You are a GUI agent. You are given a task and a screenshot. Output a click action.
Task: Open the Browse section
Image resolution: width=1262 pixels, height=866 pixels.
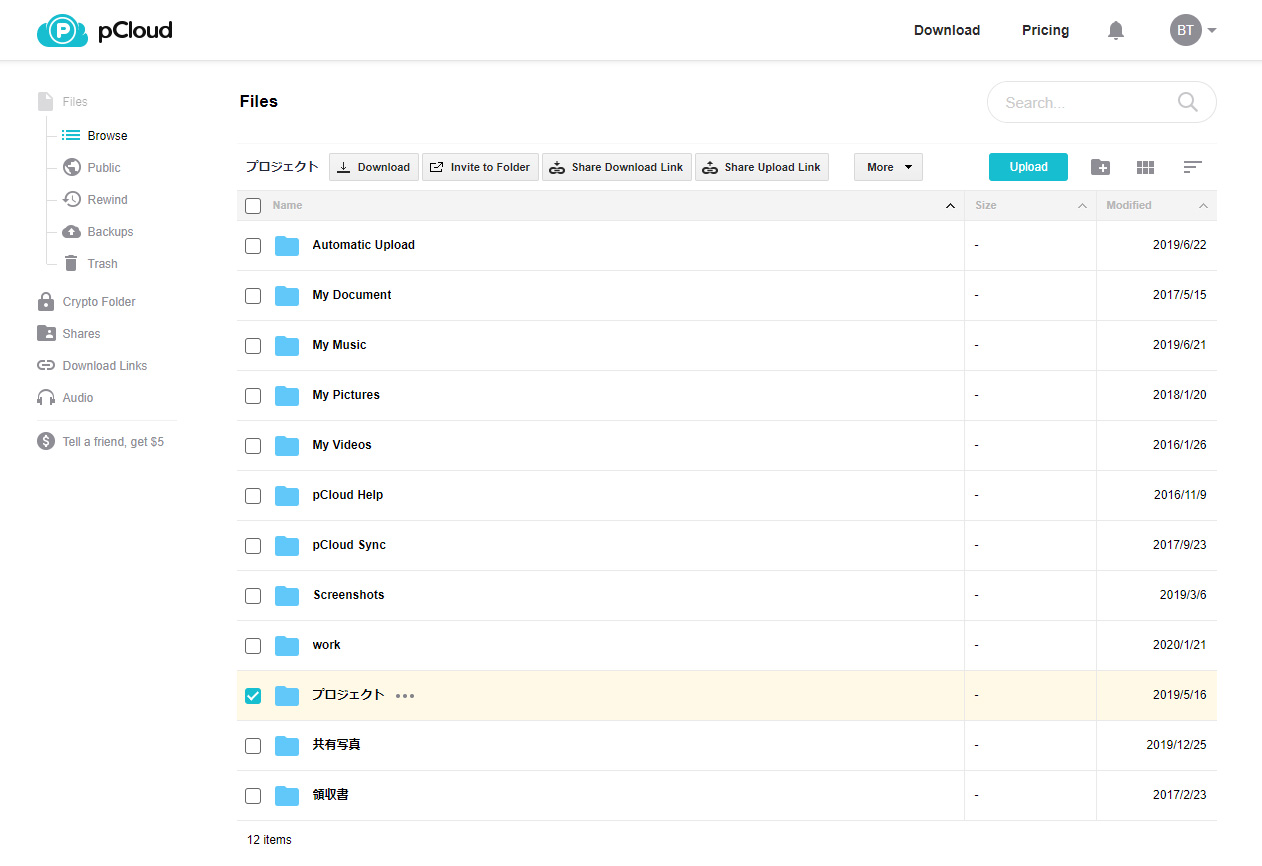[x=107, y=136]
